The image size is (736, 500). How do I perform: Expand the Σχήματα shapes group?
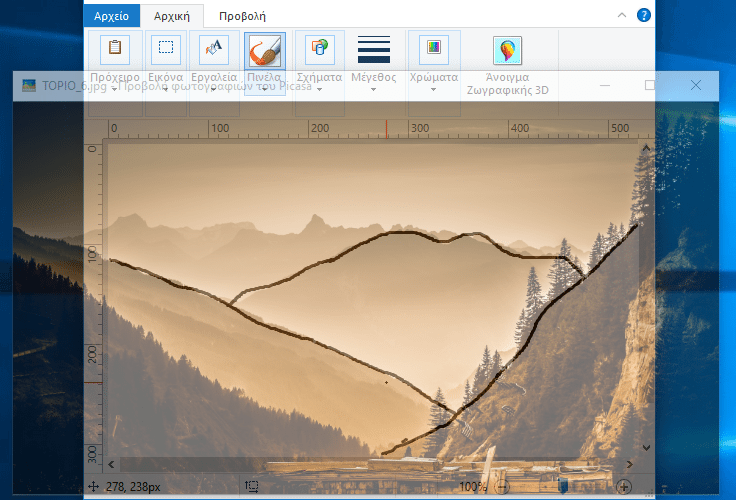coord(319,73)
